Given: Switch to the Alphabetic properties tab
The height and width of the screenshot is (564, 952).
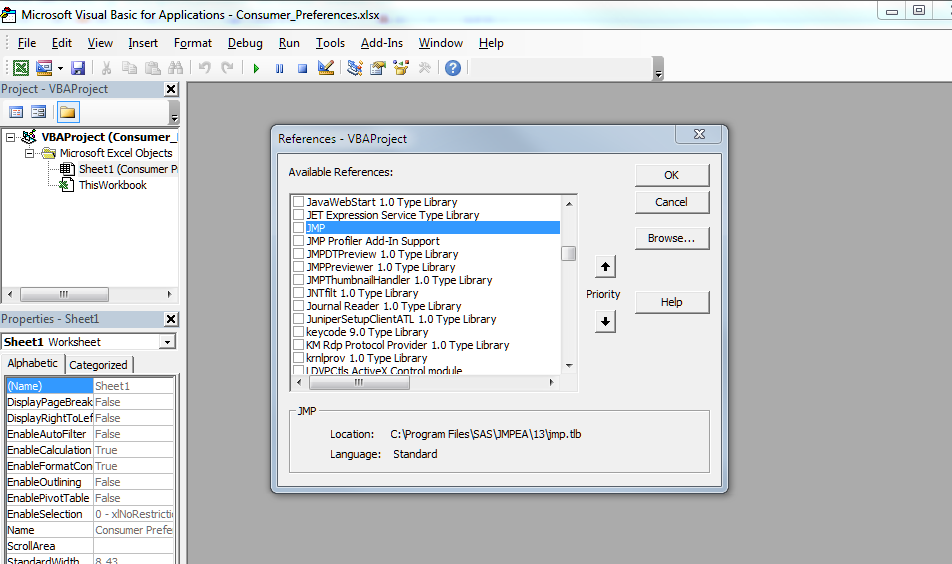Looking at the screenshot, I should pyautogui.click(x=32, y=363).
